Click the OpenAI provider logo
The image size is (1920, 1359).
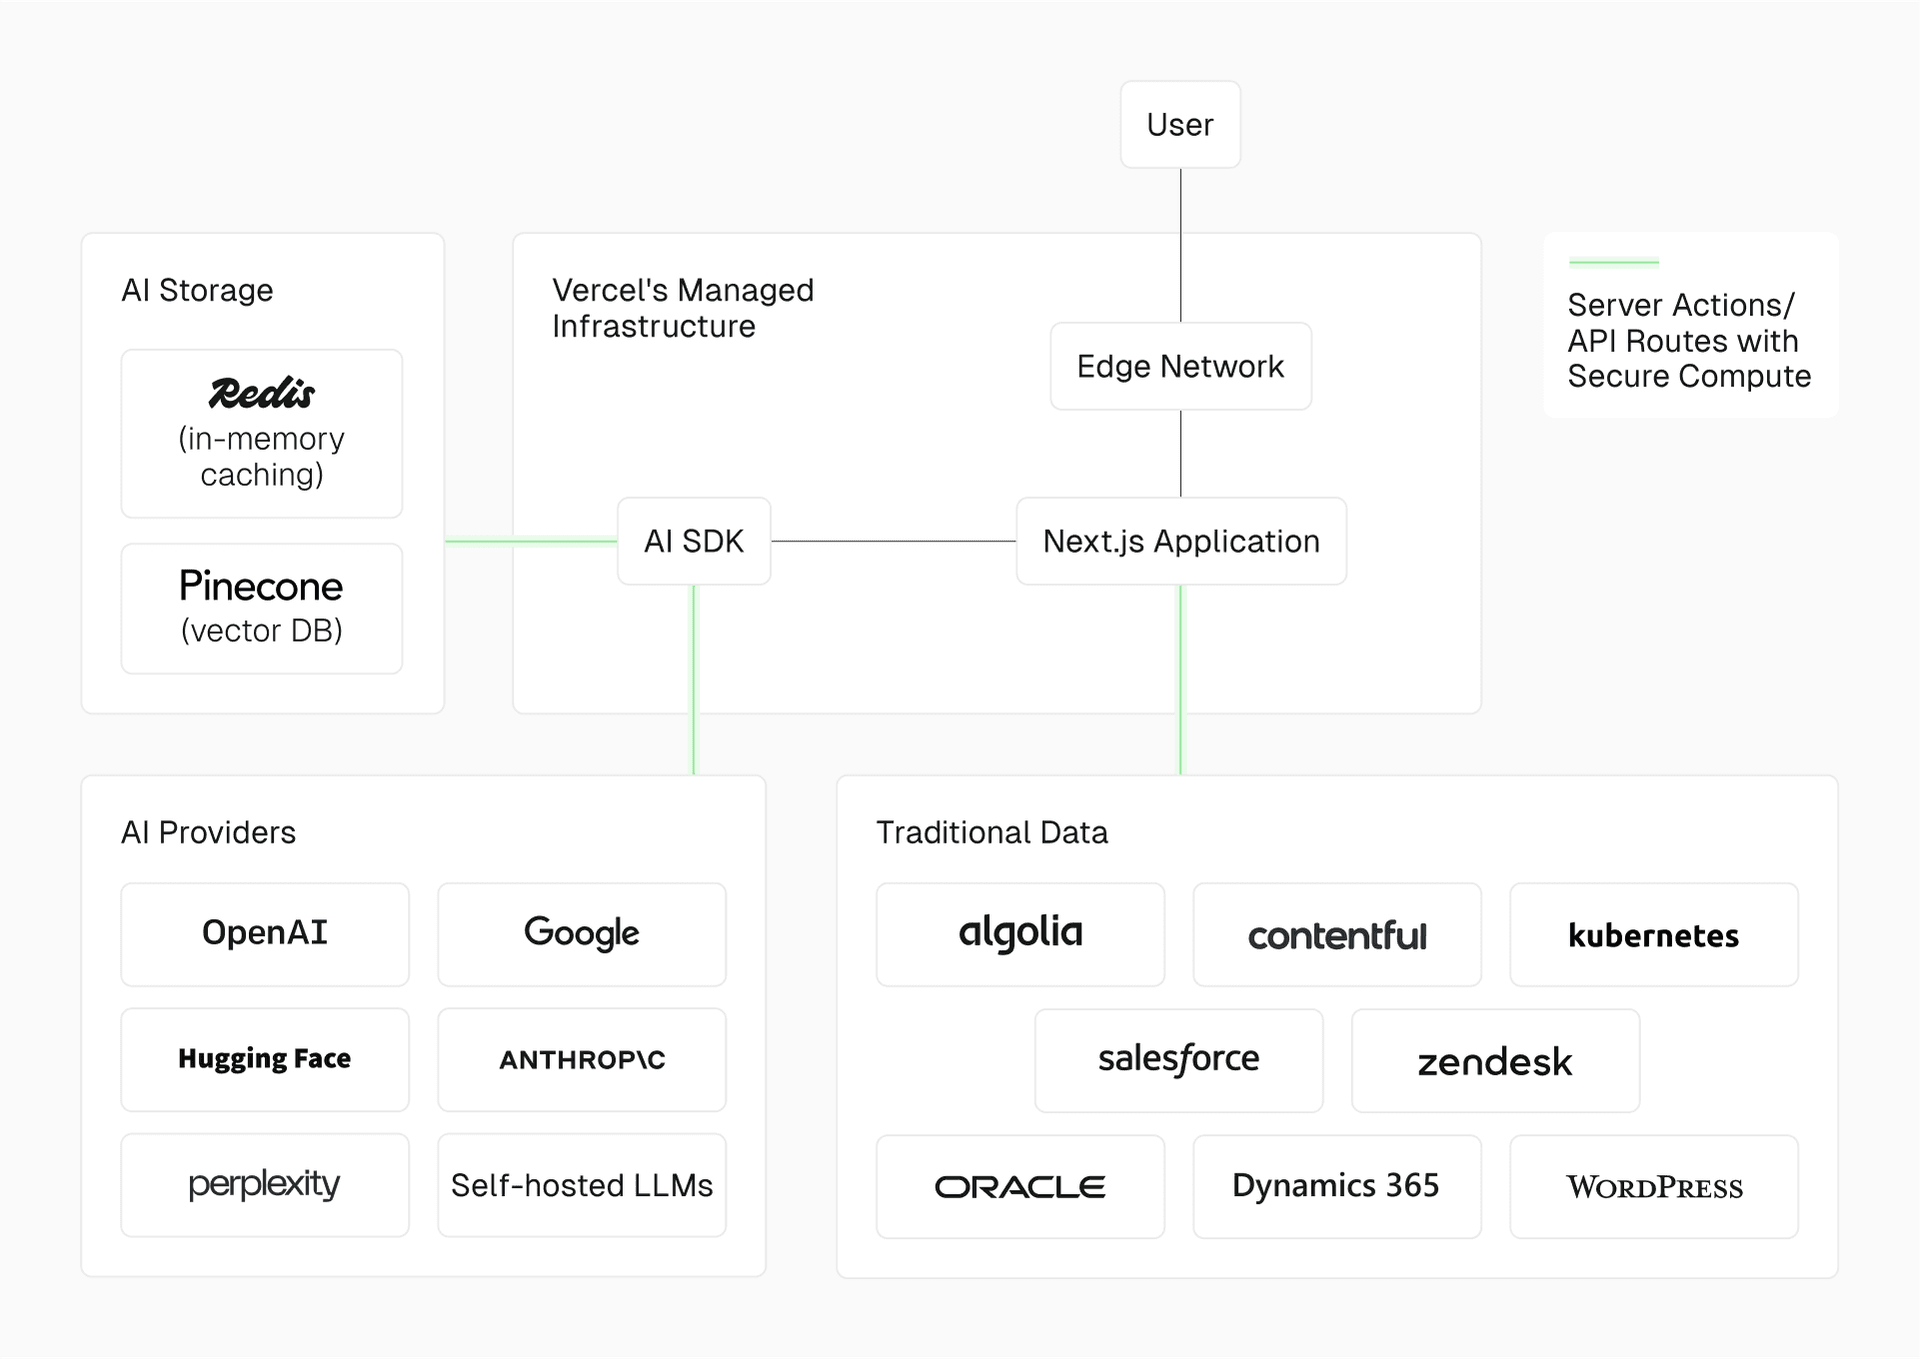click(x=265, y=934)
